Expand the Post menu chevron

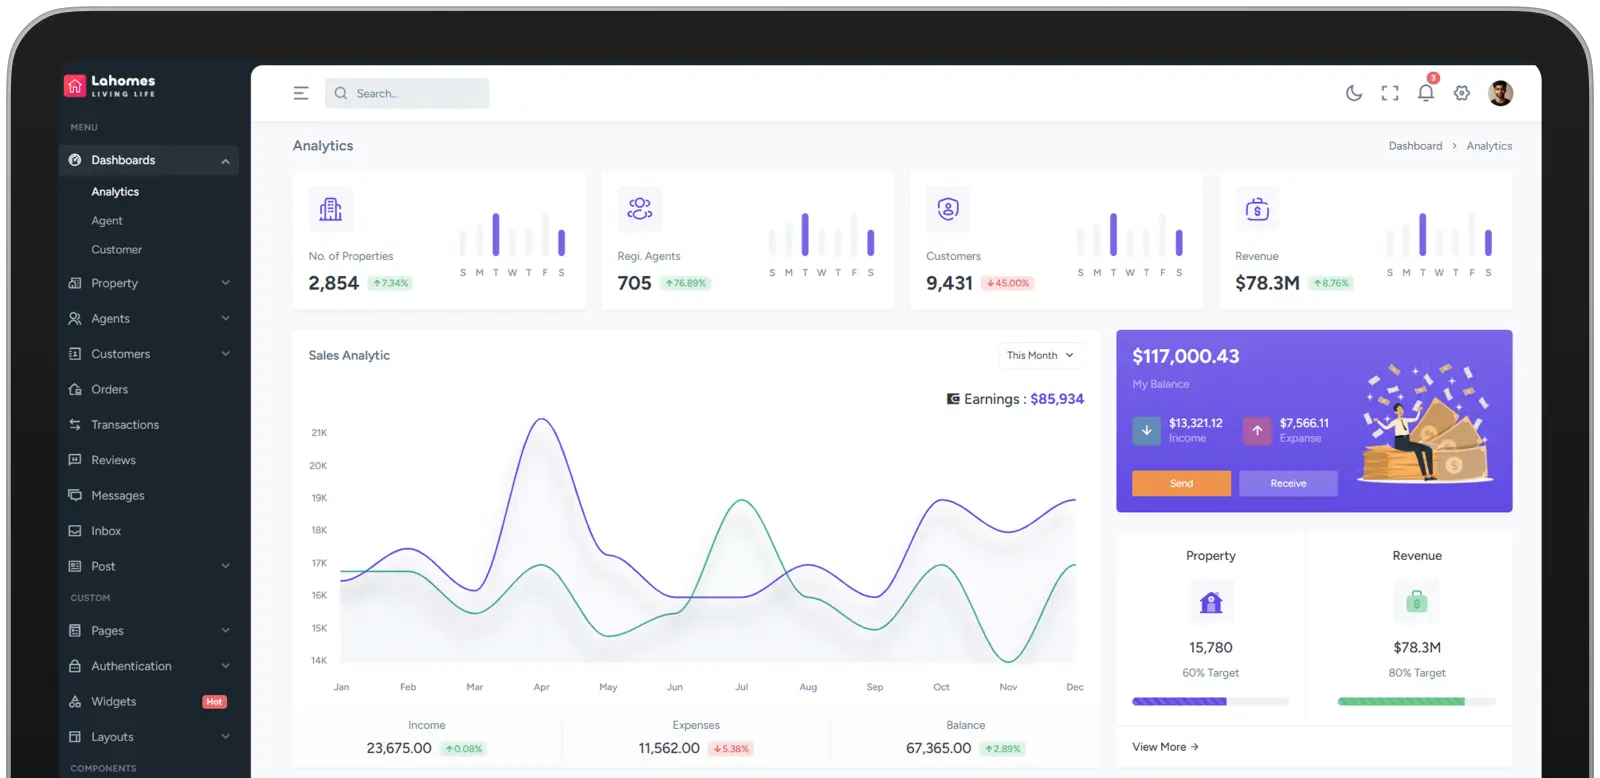click(225, 566)
